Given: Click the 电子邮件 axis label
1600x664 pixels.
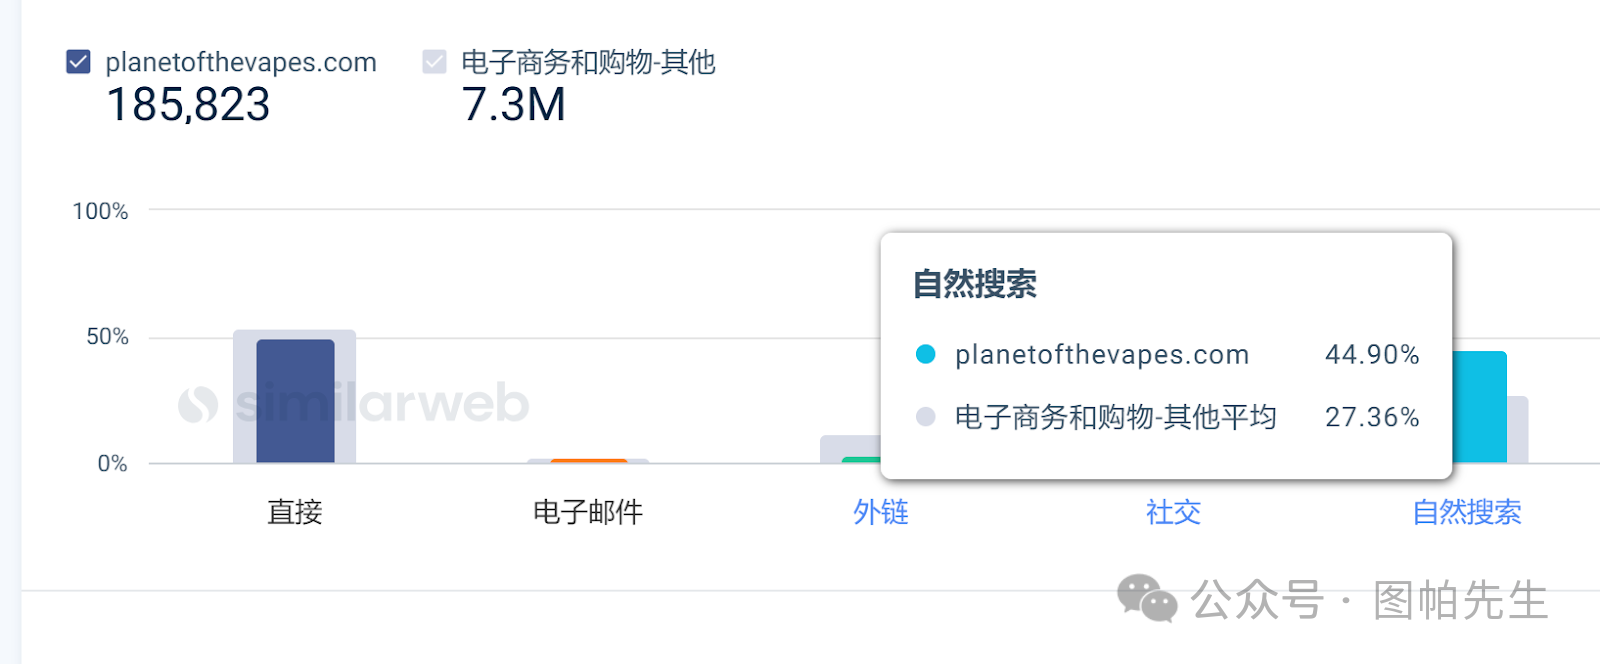Looking at the screenshot, I should 588,512.
